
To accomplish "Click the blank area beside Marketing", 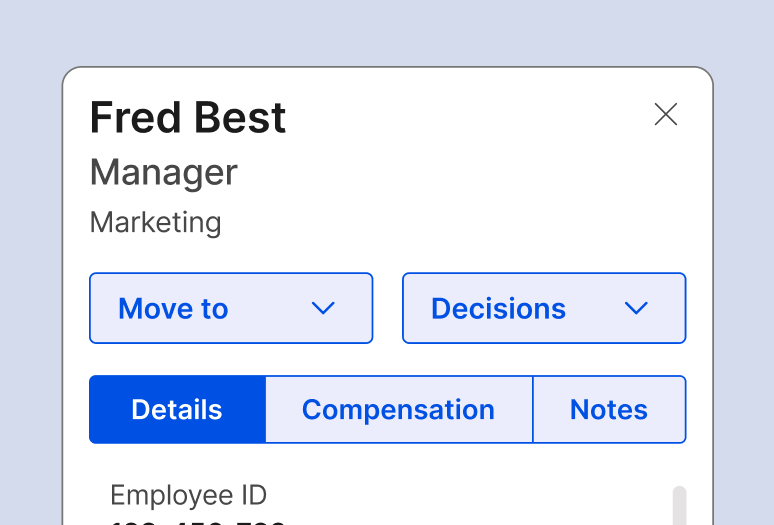I will [x=444, y=223].
